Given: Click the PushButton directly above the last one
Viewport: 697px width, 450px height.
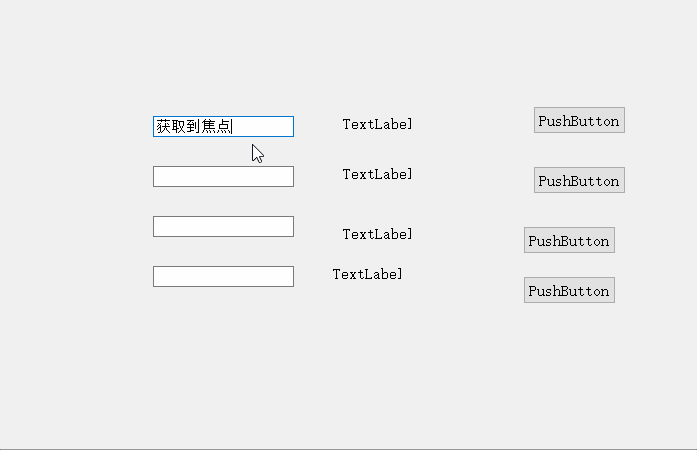Looking at the screenshot, I should (568, 240).
